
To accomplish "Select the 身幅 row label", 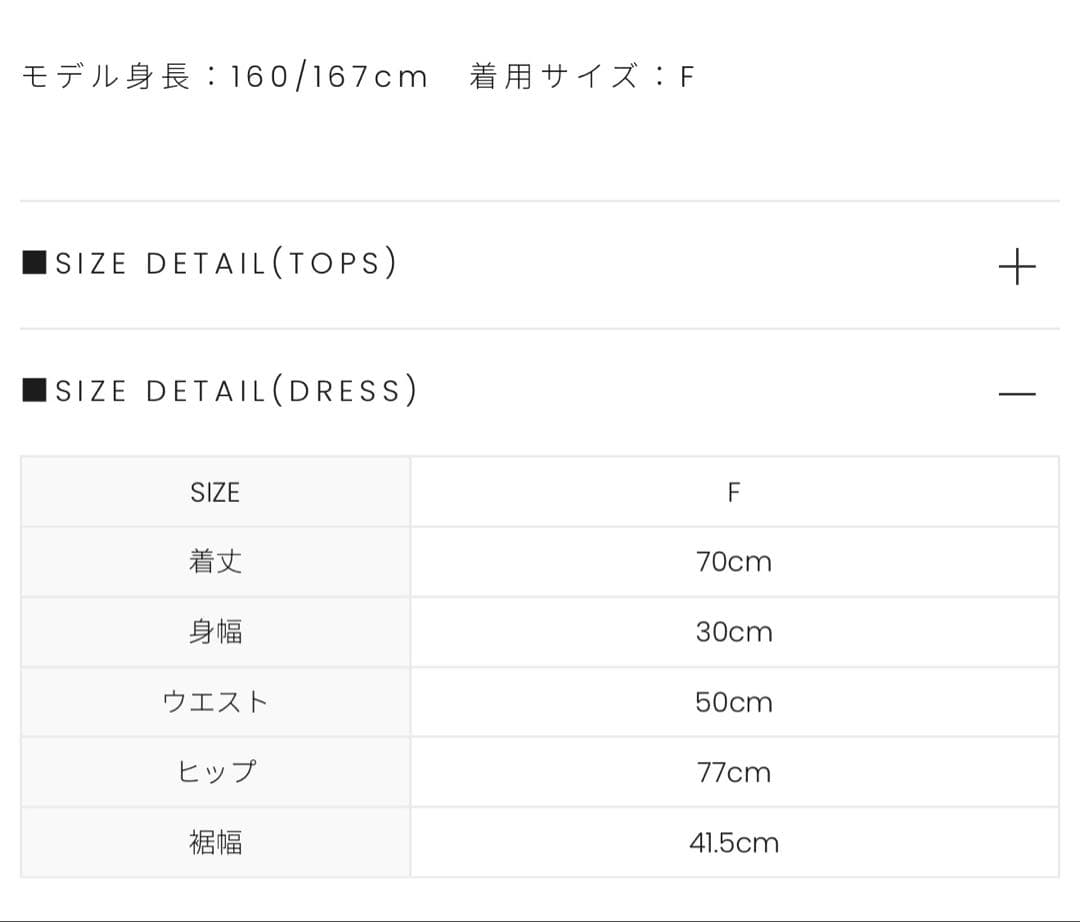I will [215, 632].
